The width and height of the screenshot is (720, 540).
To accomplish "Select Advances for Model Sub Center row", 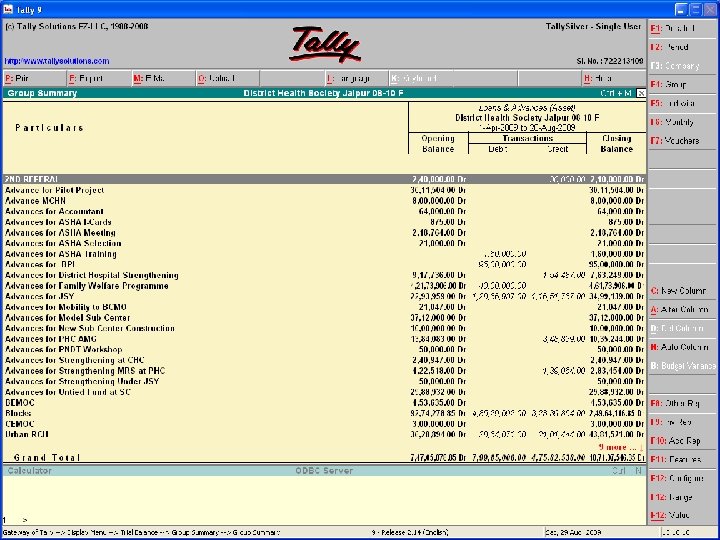I will pos(324,318).
